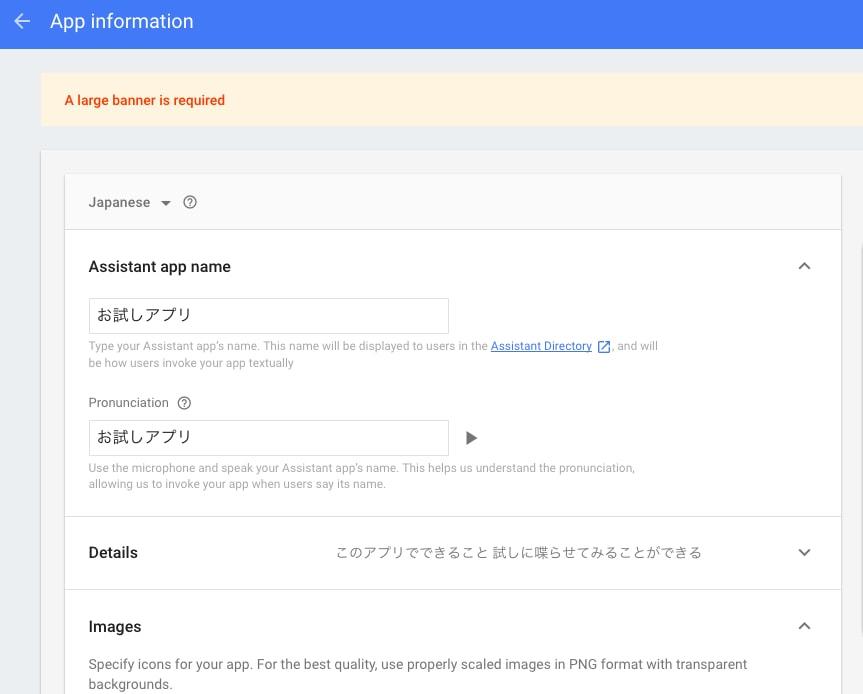Open the Japanese language dropdown
Viewport: 863px width, 694px height.
pos(130,203)
